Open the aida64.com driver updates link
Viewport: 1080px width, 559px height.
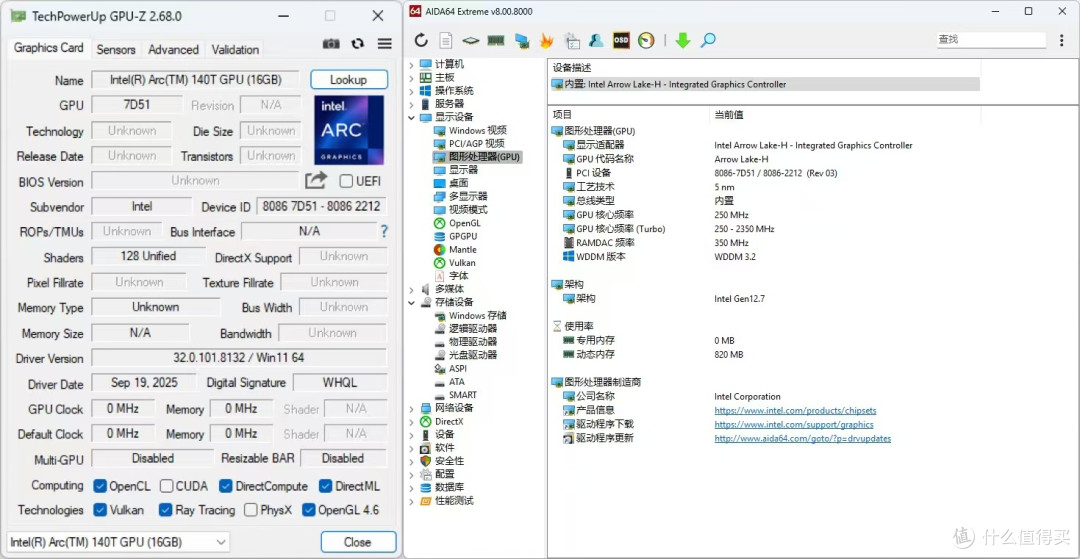coord(802,438)
